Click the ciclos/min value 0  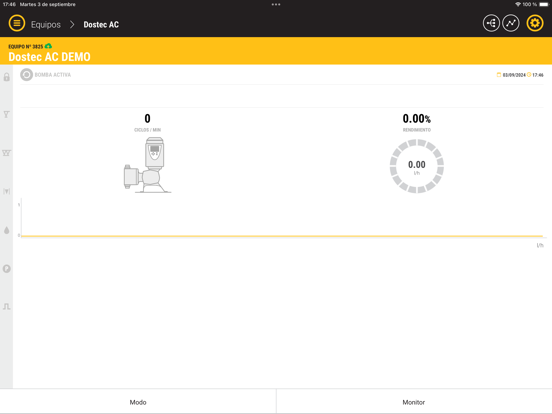[148, 119]
